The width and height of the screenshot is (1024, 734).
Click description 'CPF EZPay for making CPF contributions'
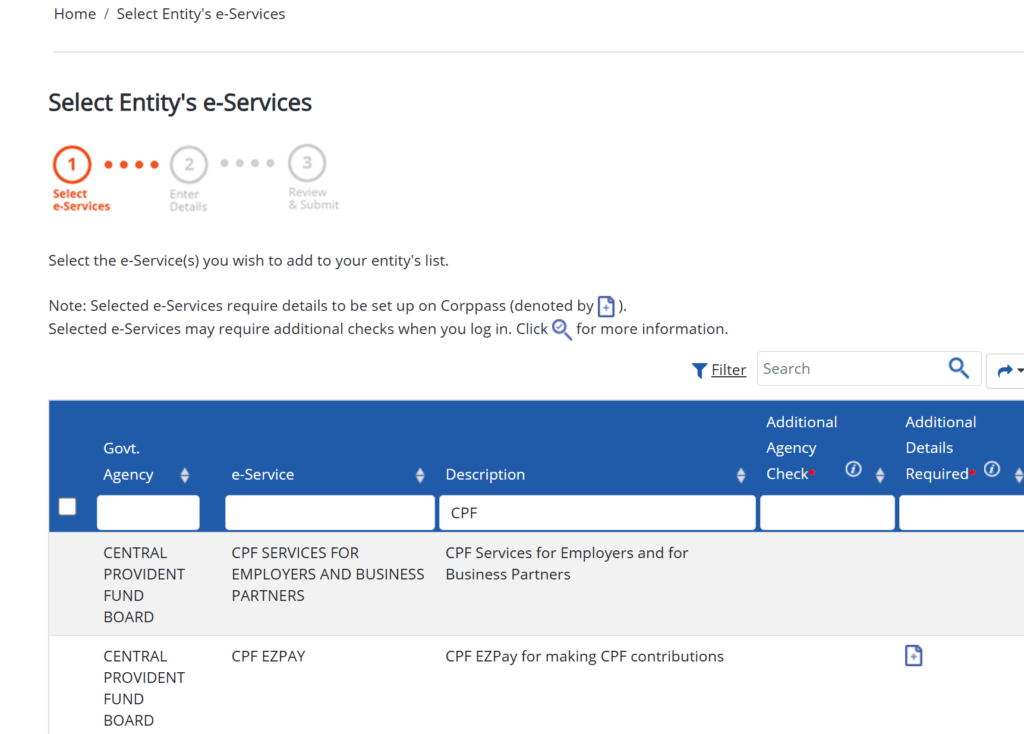click(x=584, y=656)
